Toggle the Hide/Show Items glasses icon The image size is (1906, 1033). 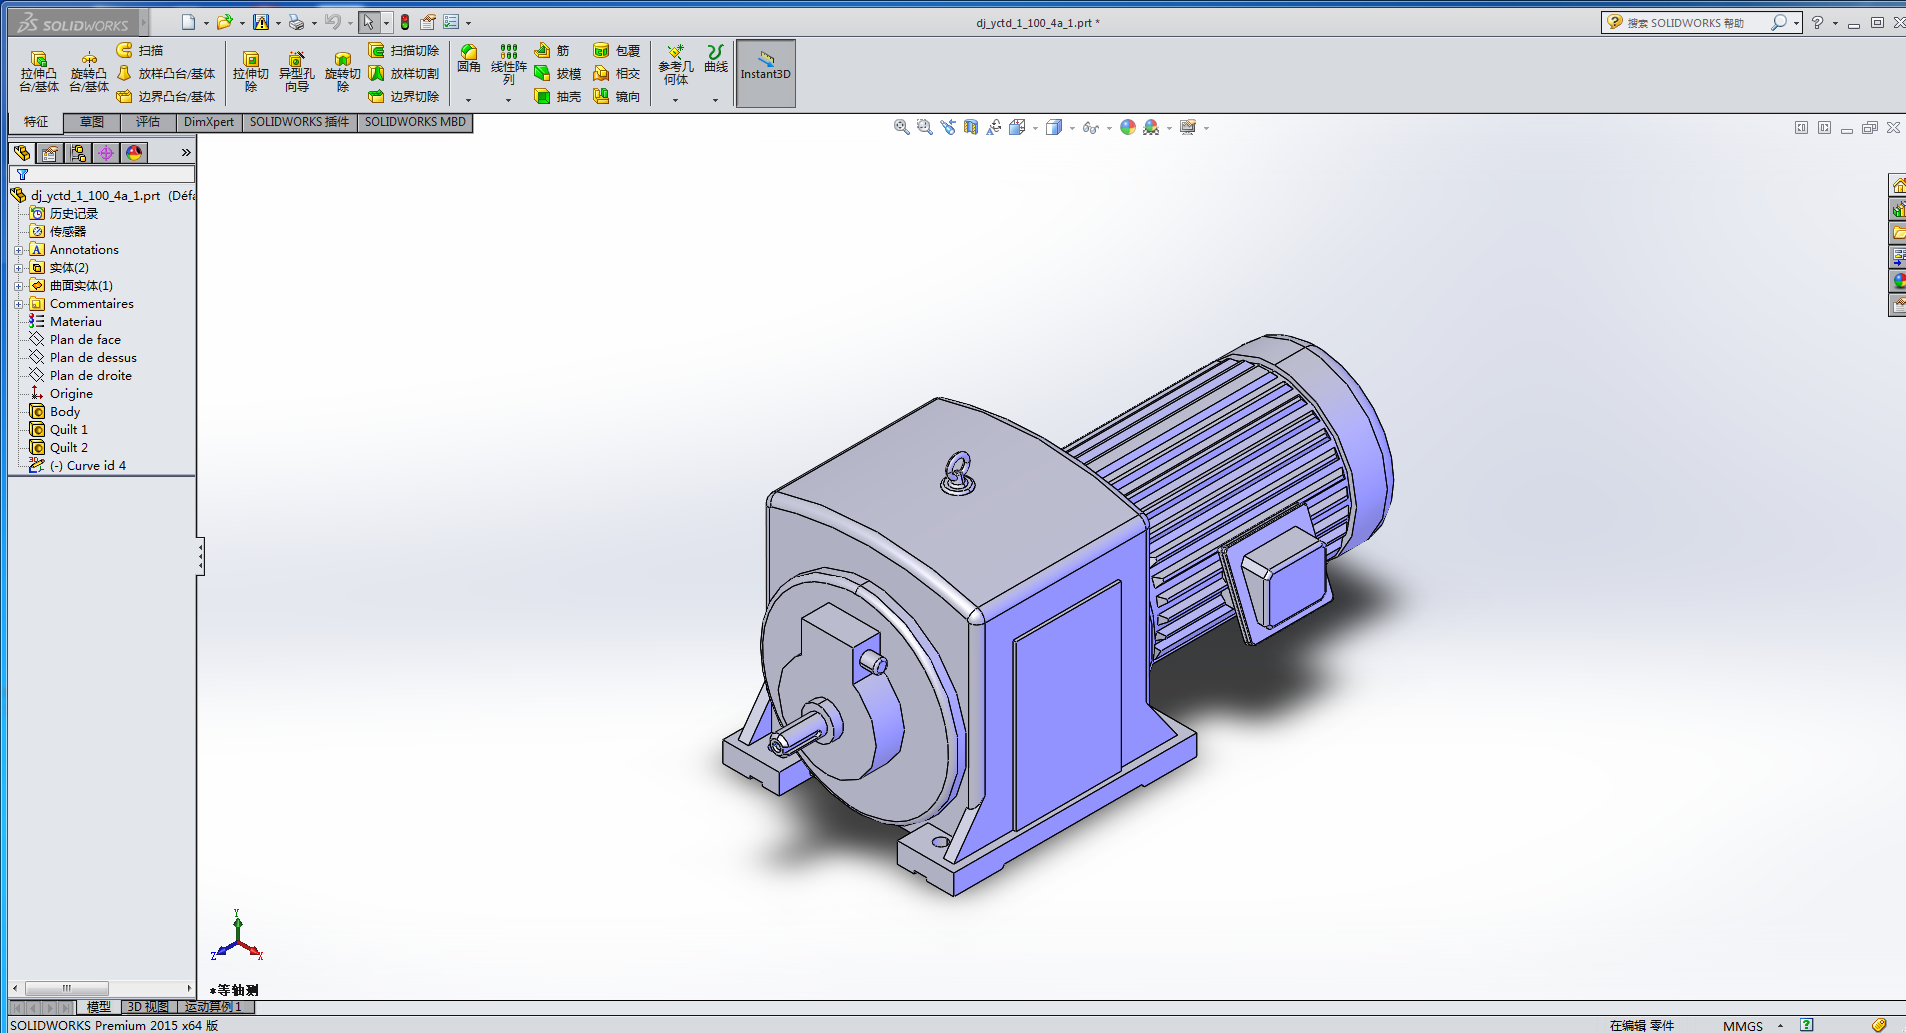[1090, 128]
